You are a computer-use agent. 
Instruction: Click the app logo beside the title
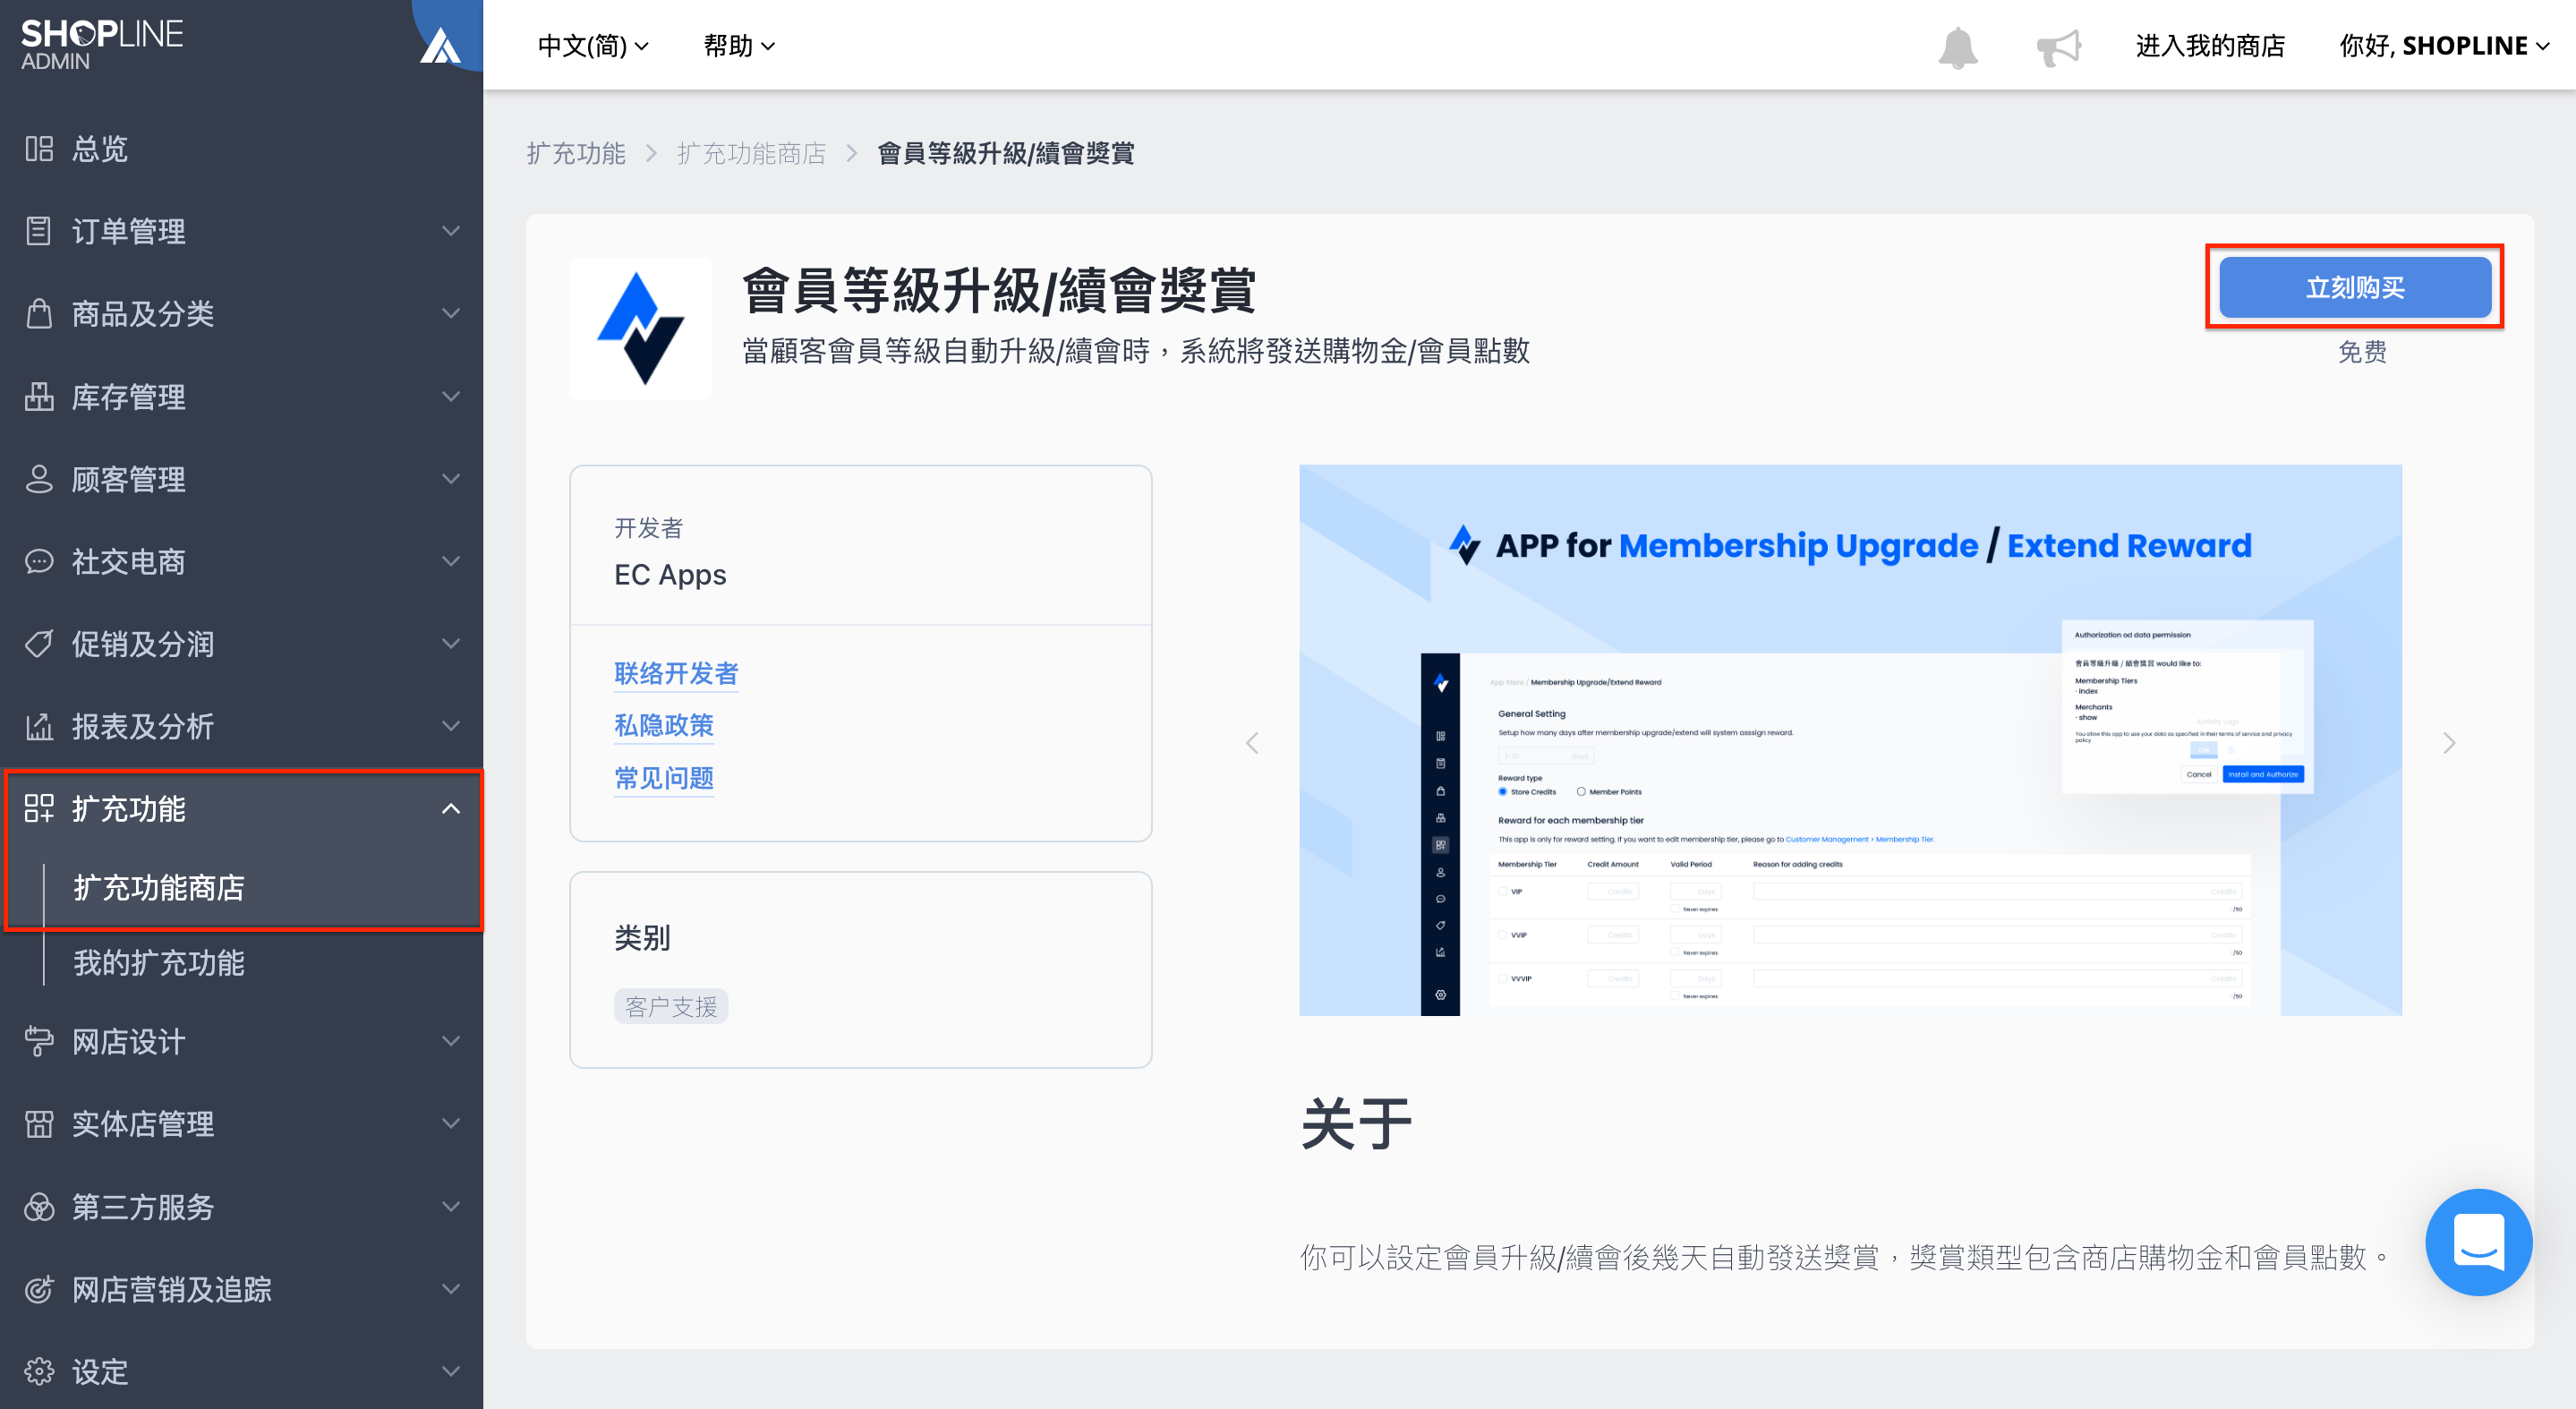[x=641, y=329]
